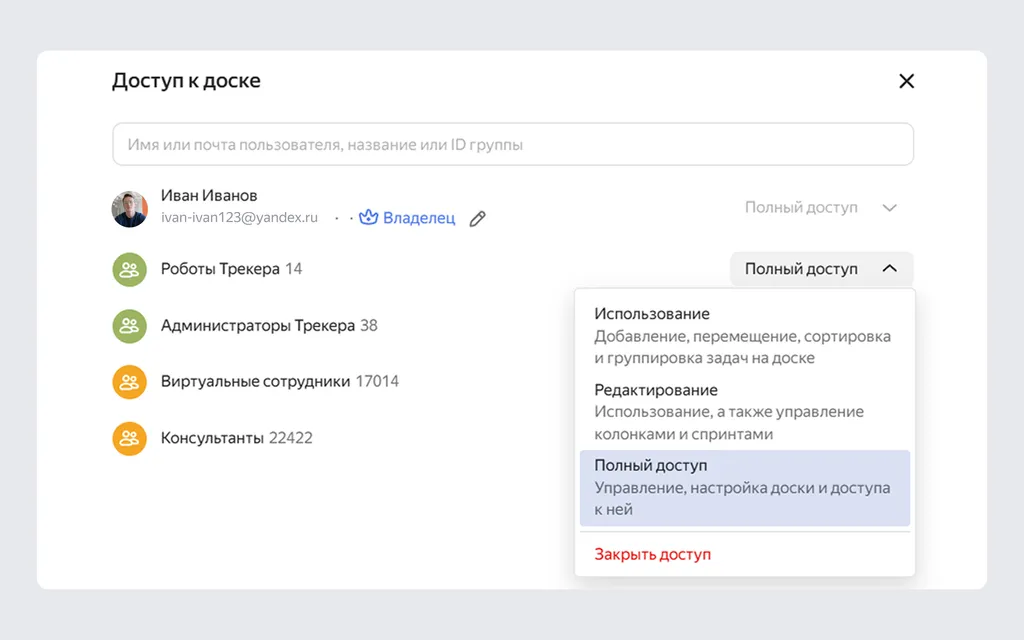Click the Консультанты group icon
This screenshot has height=640, width=1024.
coord(129,438)
